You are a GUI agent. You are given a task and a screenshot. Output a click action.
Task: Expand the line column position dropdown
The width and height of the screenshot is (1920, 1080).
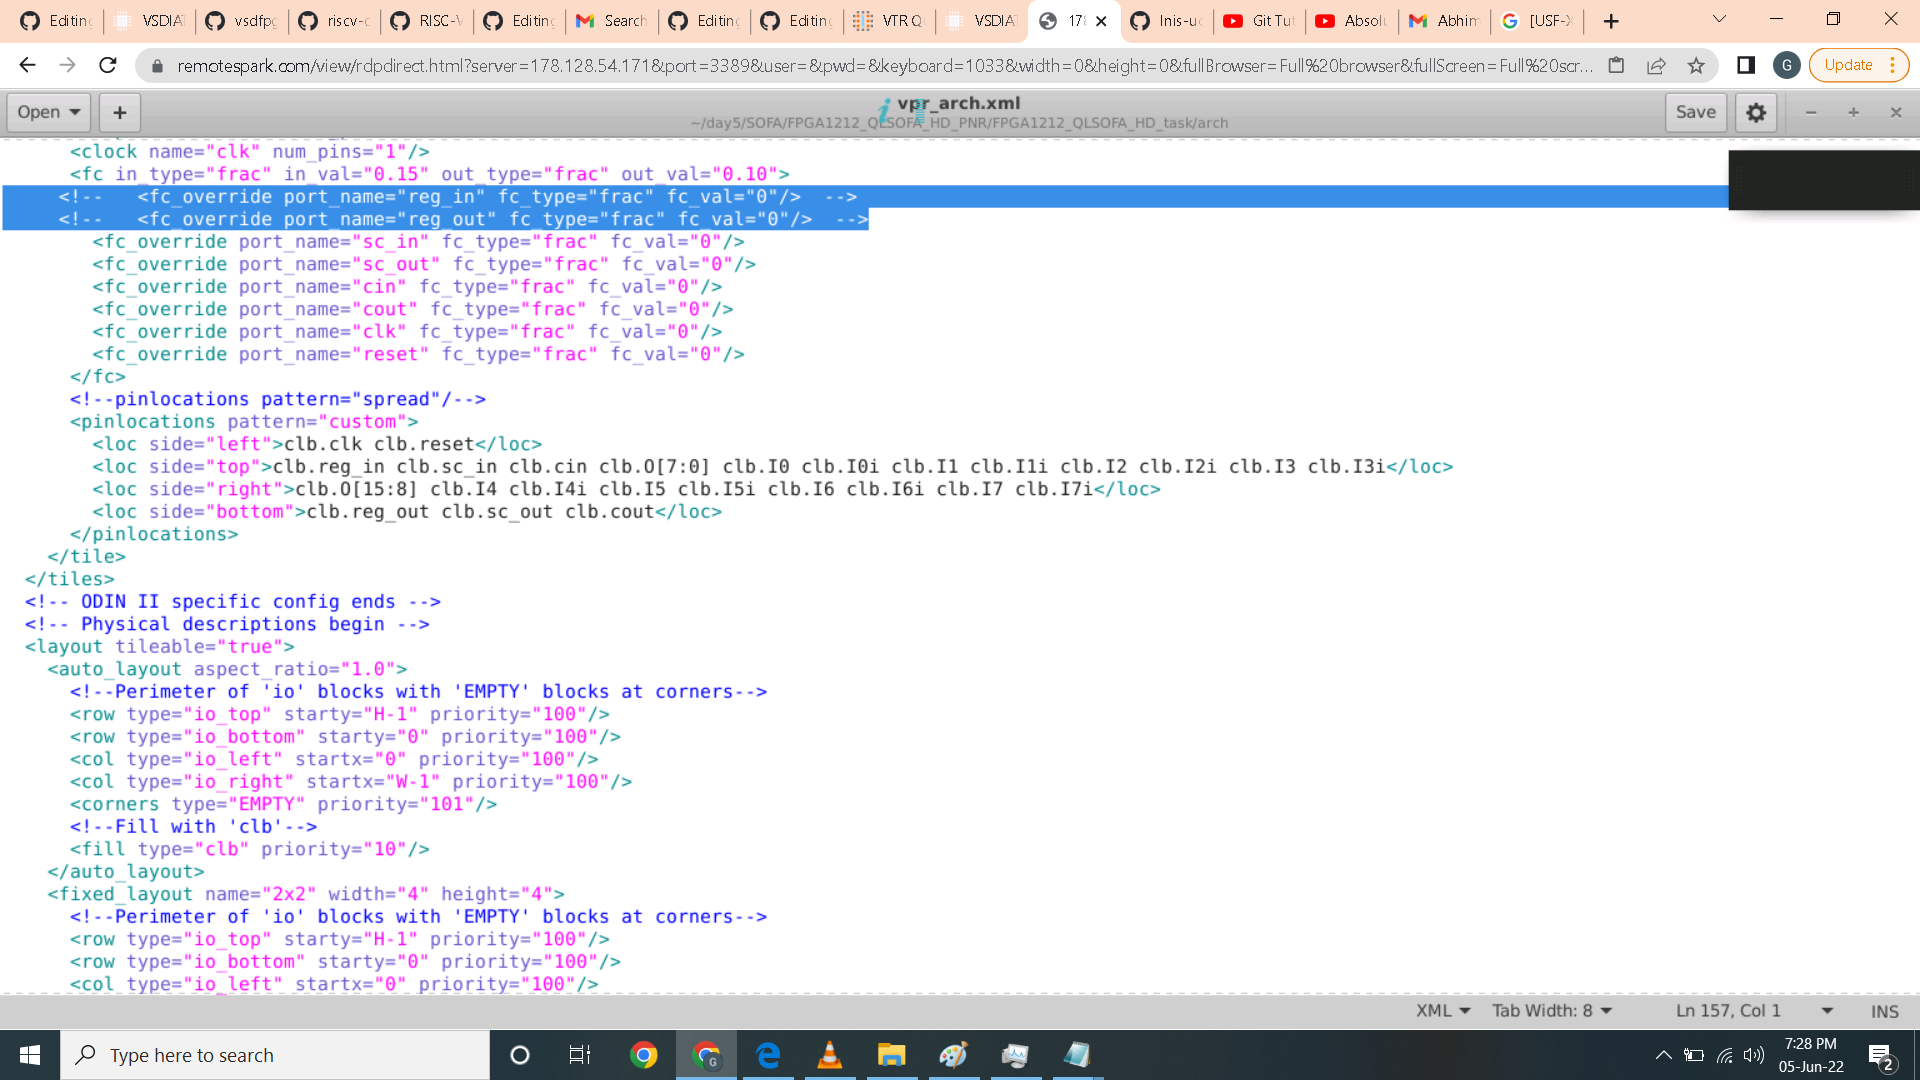tap(1827, 1011)
